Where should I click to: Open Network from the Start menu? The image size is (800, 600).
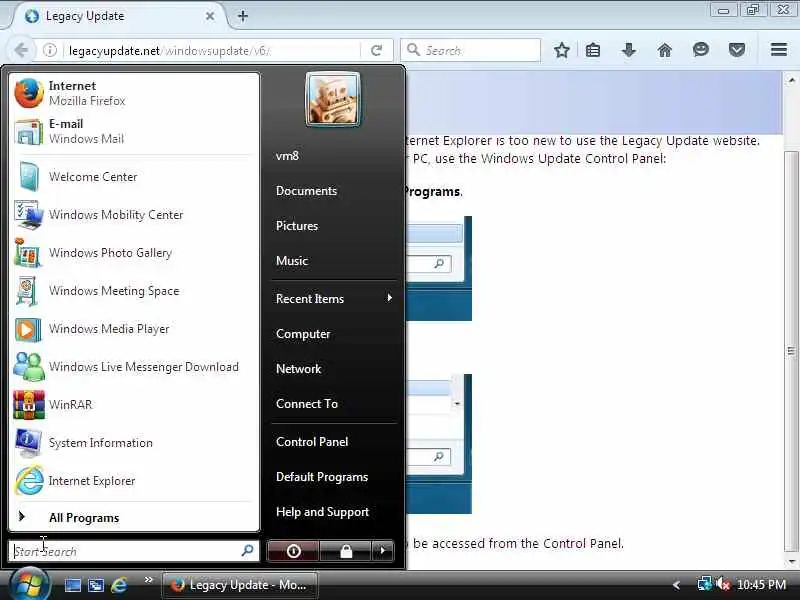coord(298,369)
